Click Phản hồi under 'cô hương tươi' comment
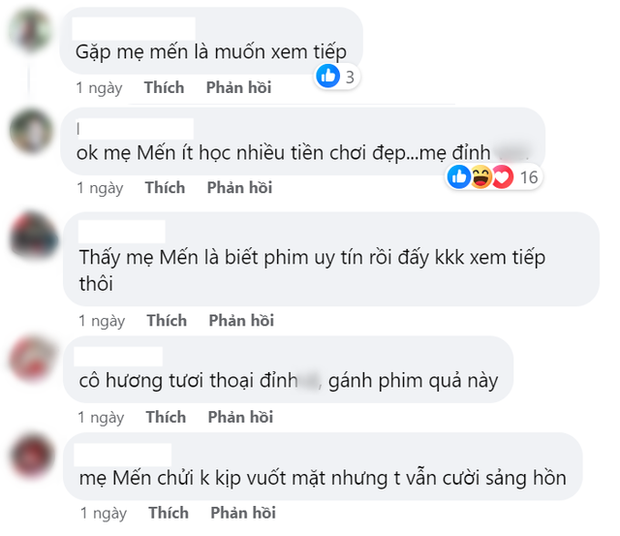The width and height of the screenshot is (620, 536). (x=241, y=417)
